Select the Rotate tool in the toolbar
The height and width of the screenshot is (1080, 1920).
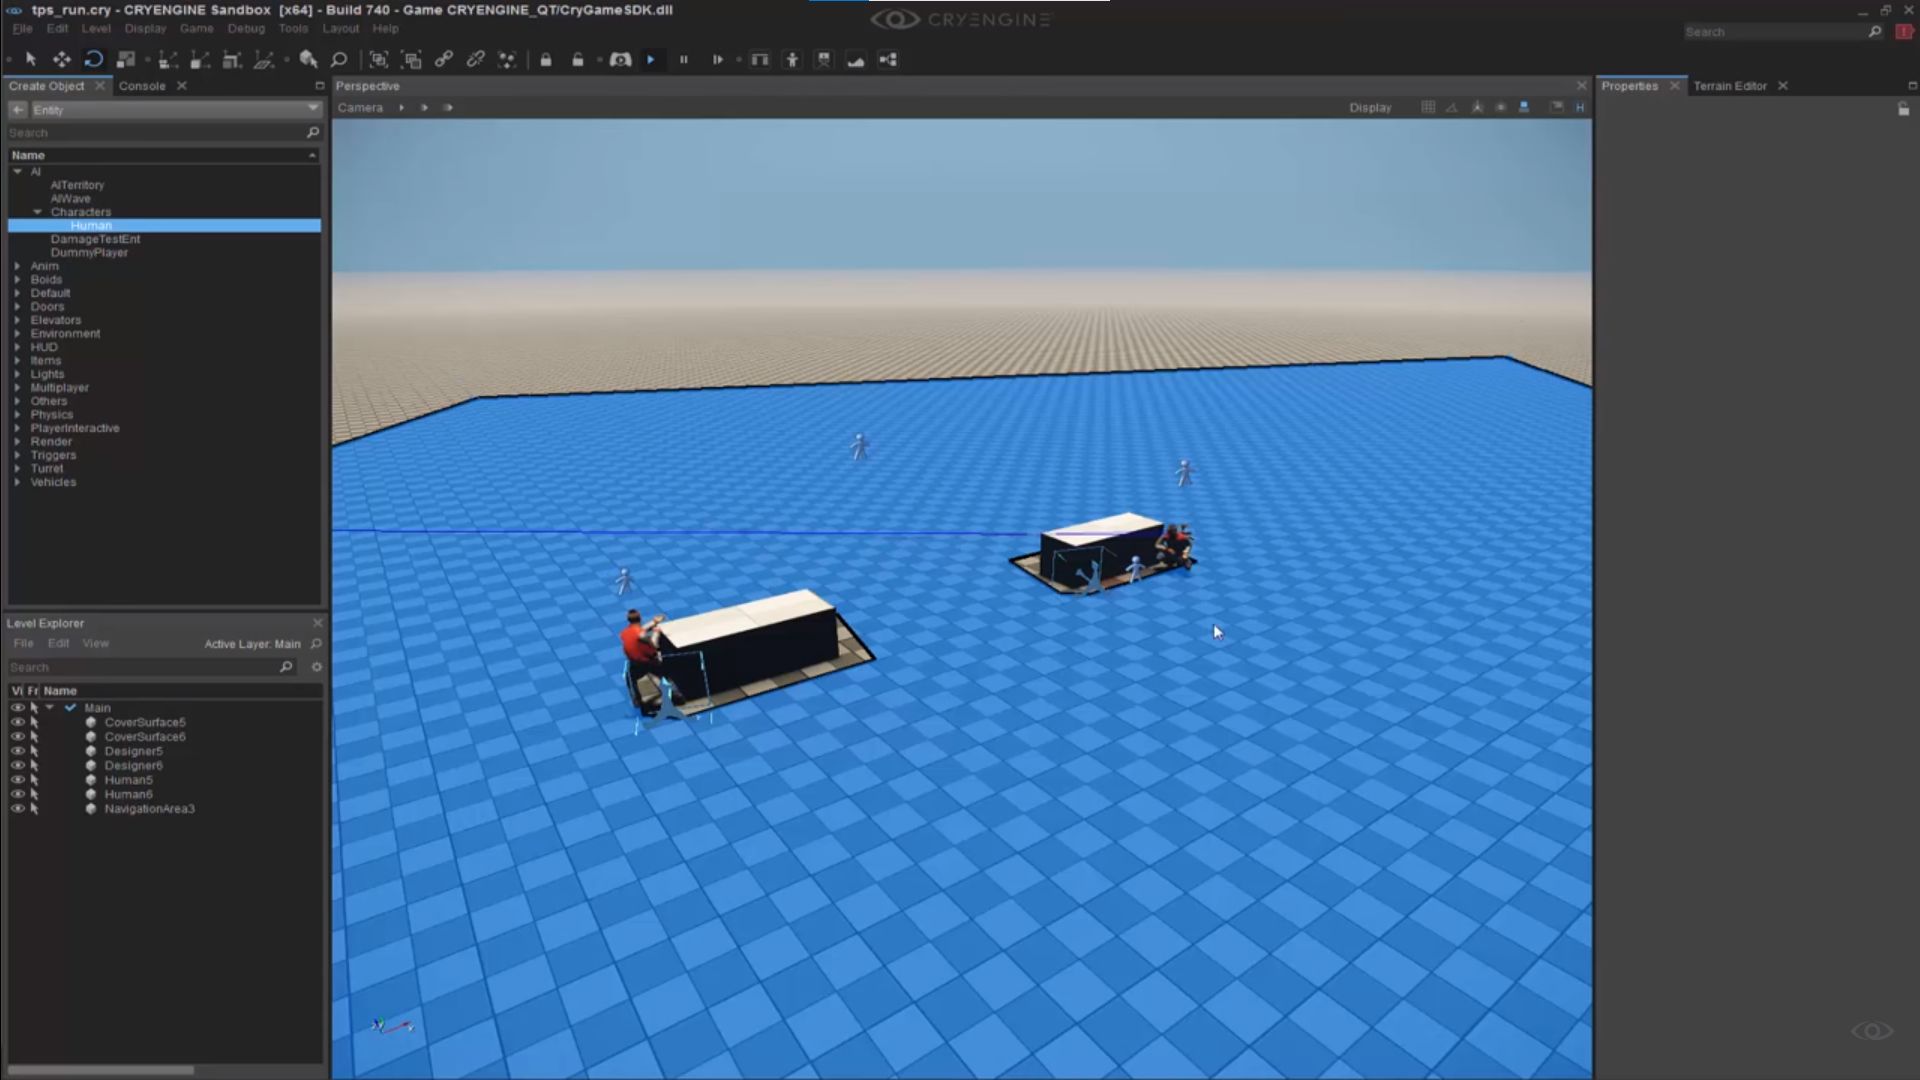point(94,60)
